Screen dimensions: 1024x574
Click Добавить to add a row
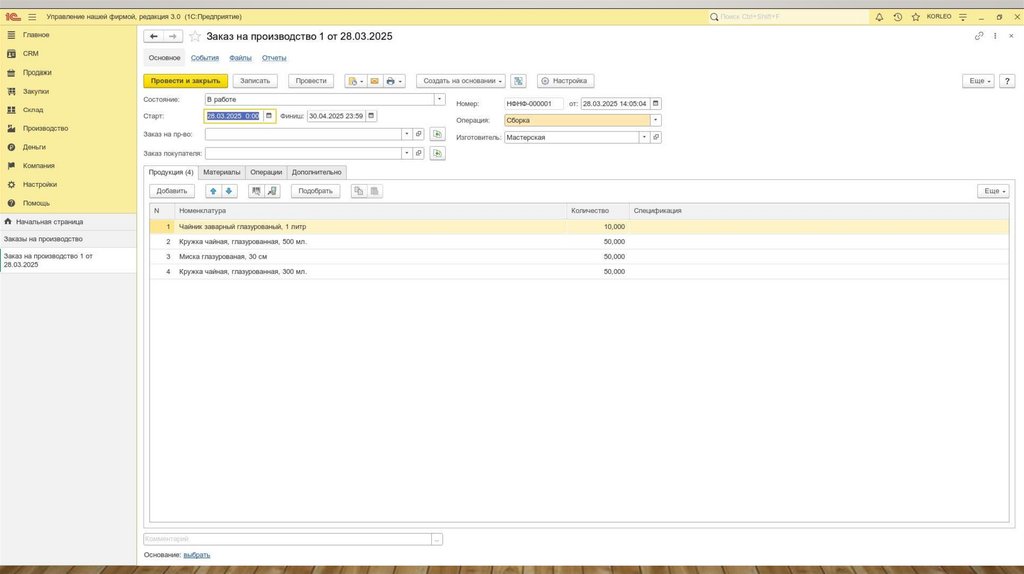[172, 191]
